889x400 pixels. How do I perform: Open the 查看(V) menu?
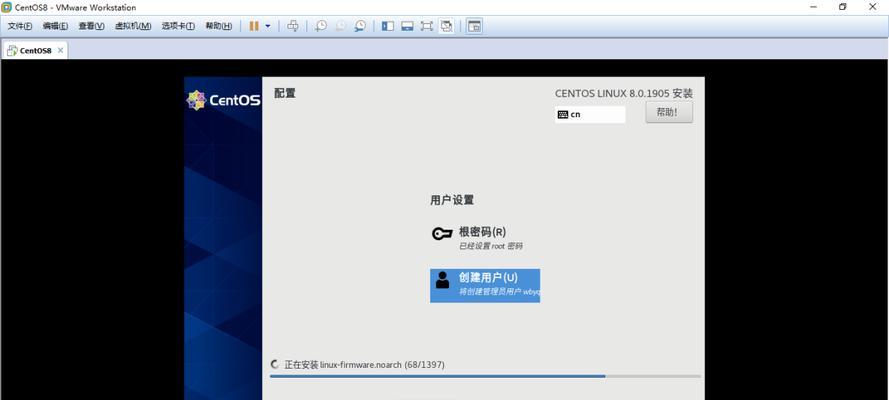click(91, 26)
